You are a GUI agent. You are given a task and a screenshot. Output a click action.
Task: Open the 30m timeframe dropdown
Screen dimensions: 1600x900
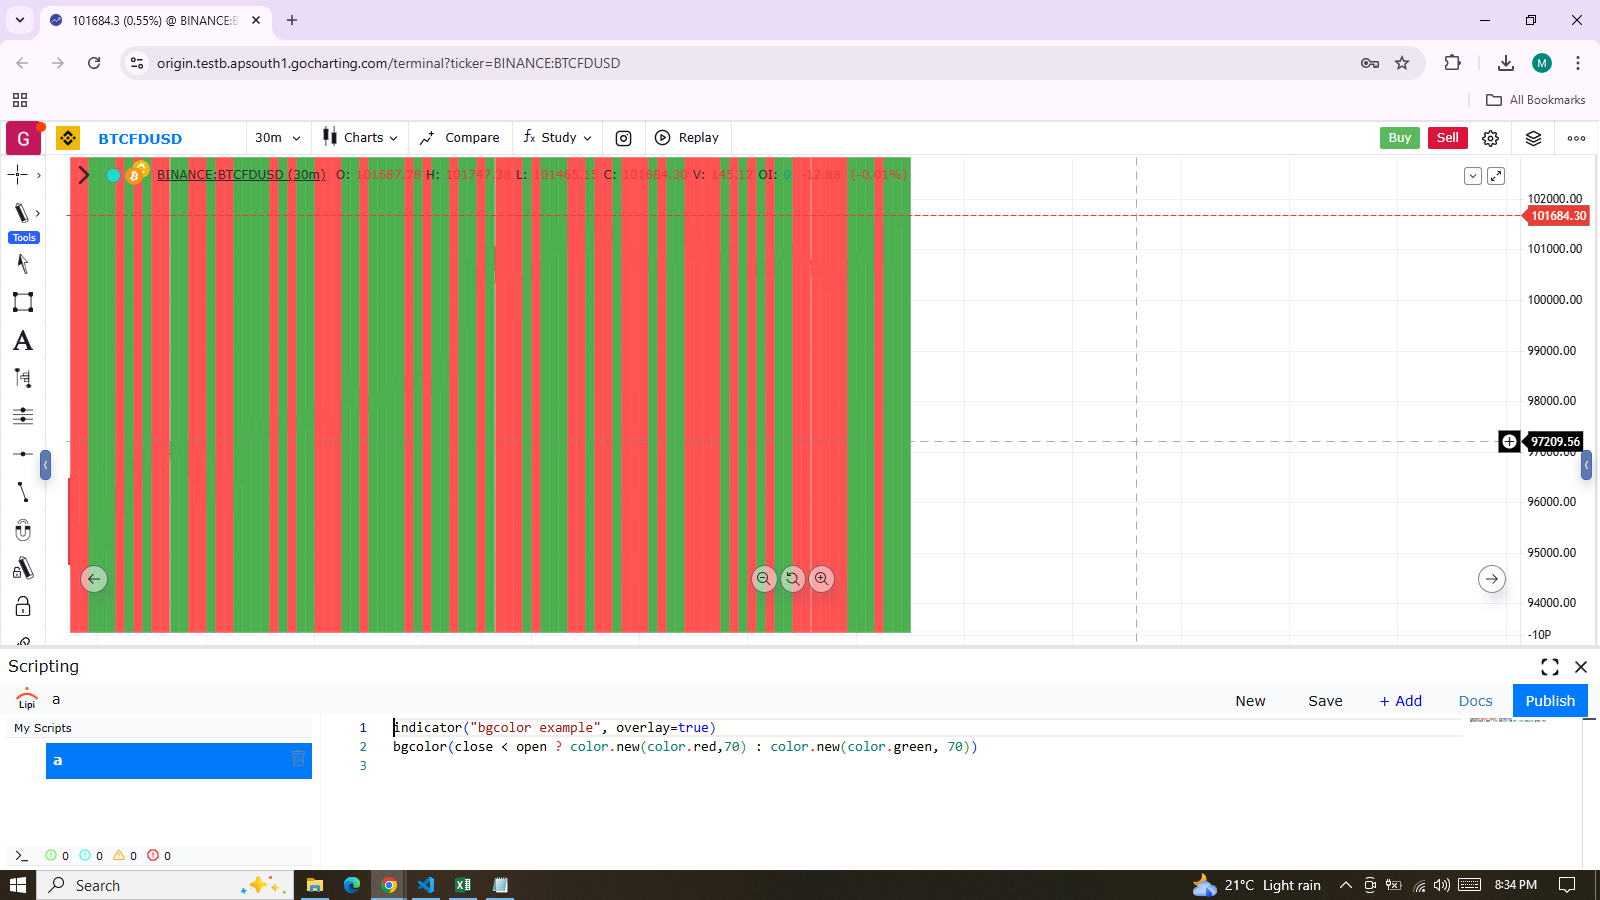point(277,138)
